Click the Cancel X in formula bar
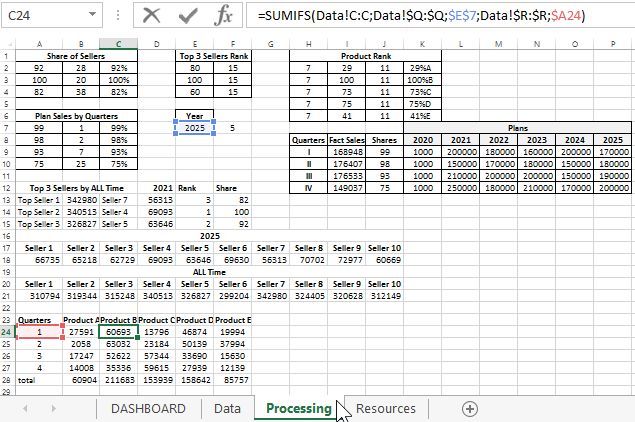This screenshot has height=422, width=635. tap(152, 16)
